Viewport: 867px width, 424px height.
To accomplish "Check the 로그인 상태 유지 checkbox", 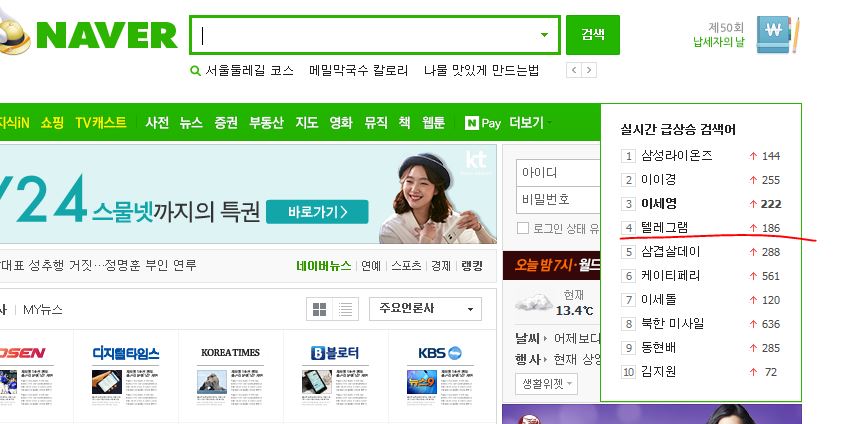I will click(525, 228).
